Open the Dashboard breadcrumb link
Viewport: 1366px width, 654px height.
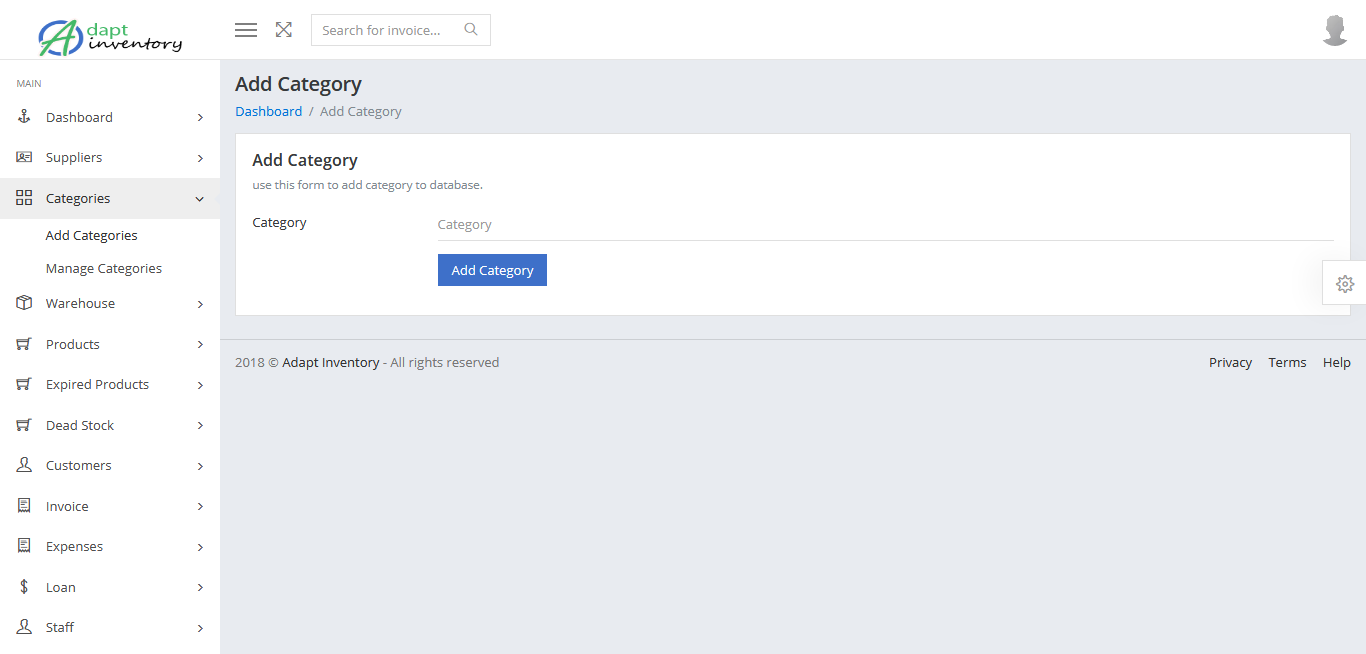tap(268, 111)
